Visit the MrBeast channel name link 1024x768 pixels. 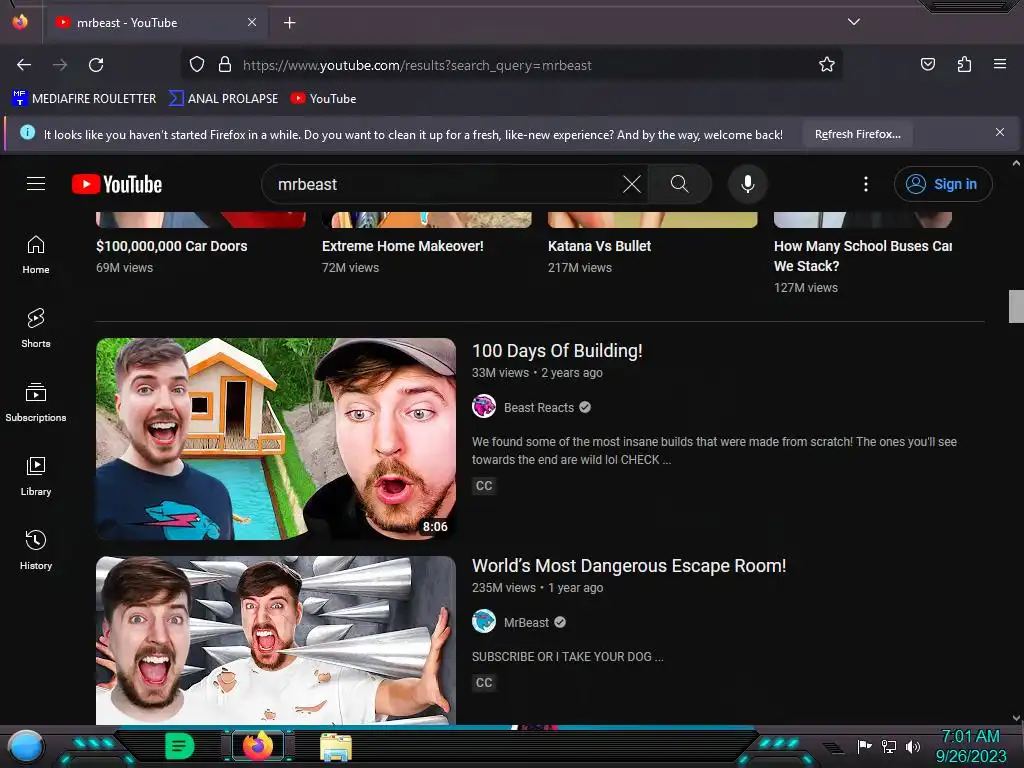tap(526, 622)
